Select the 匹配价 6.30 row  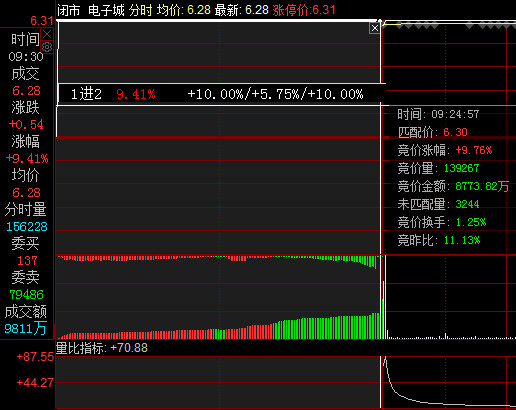click(x=432, y=132)
